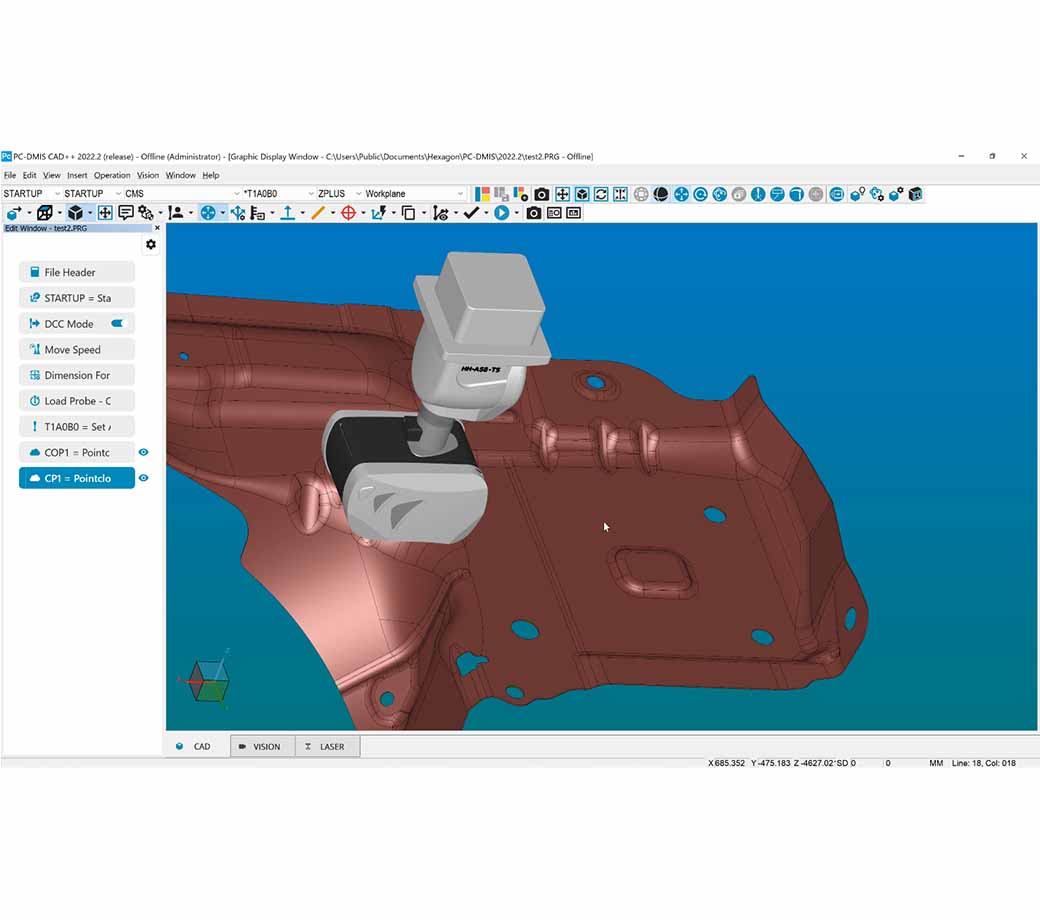This screenshot has width=1040, height=920.
Task: Click the solid shaded cube icon
Action: [x=75, y=213]
